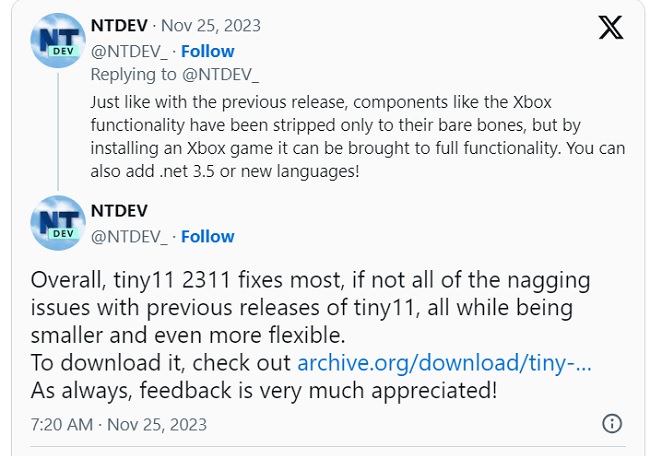Click the info icon beside the timestamp

(612, 424)
